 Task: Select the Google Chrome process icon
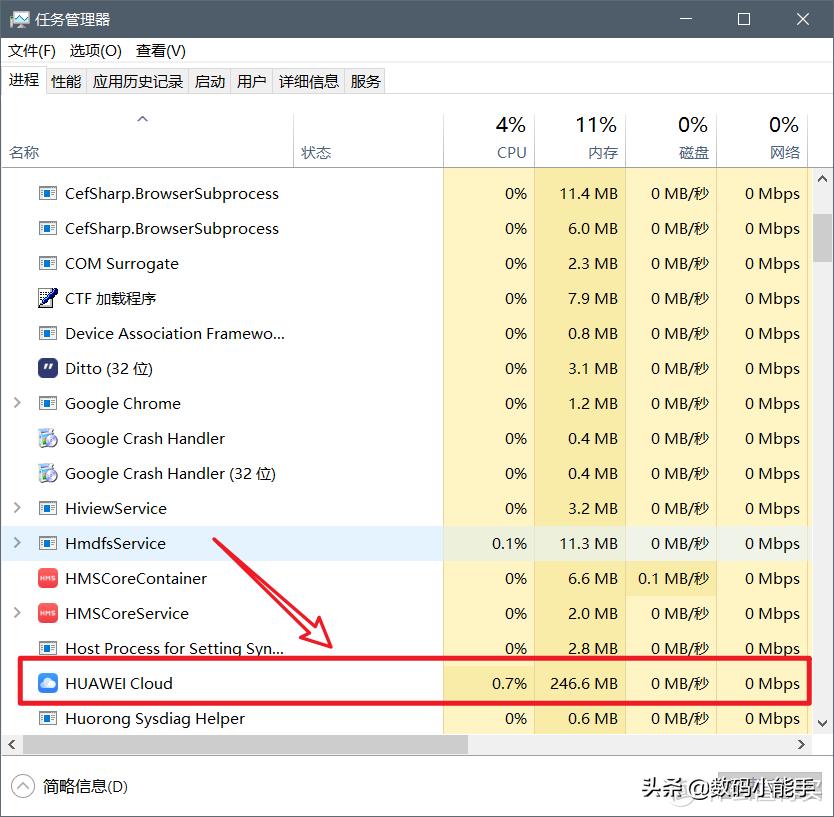(47, 403)
